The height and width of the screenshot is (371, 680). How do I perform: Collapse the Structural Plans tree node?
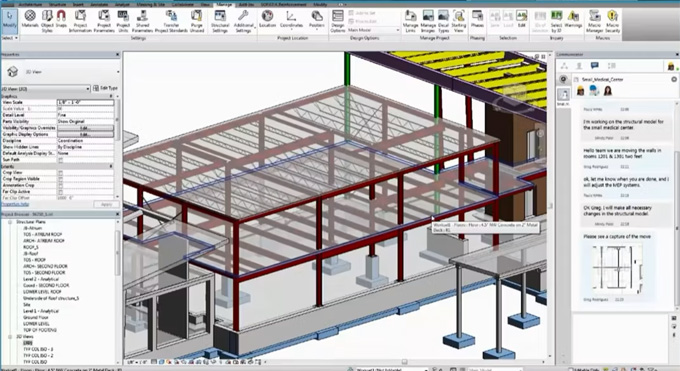point(10,222)
